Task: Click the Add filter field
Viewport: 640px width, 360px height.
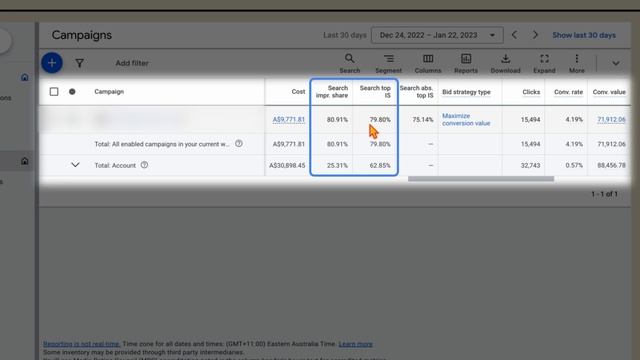Action: pos(132,63)
